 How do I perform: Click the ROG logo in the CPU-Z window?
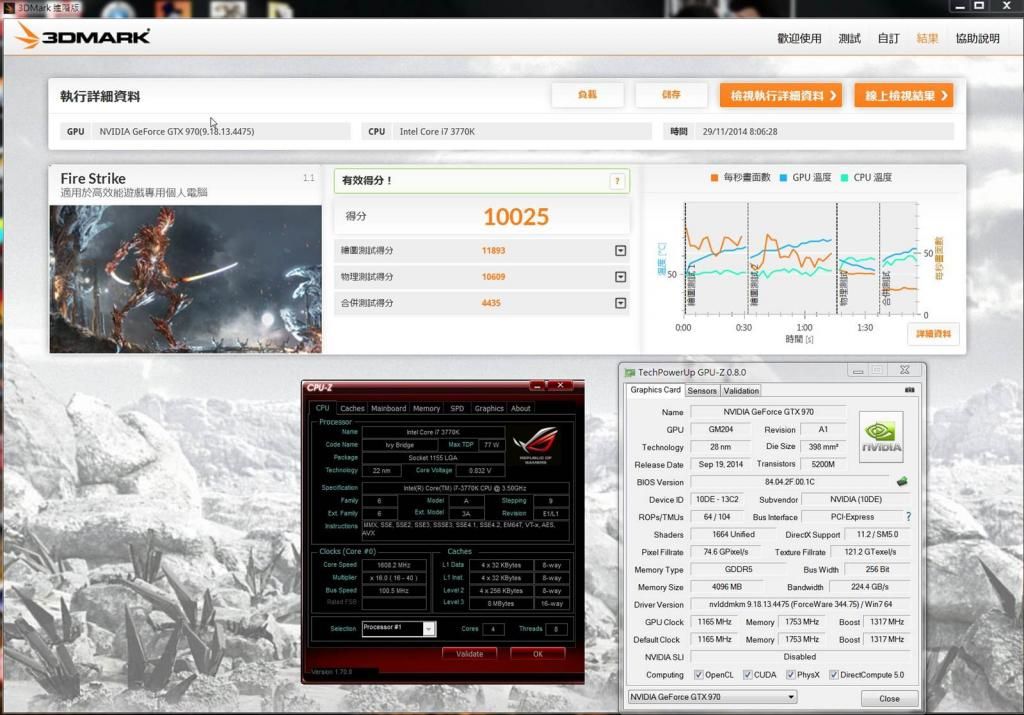(536, 444)
